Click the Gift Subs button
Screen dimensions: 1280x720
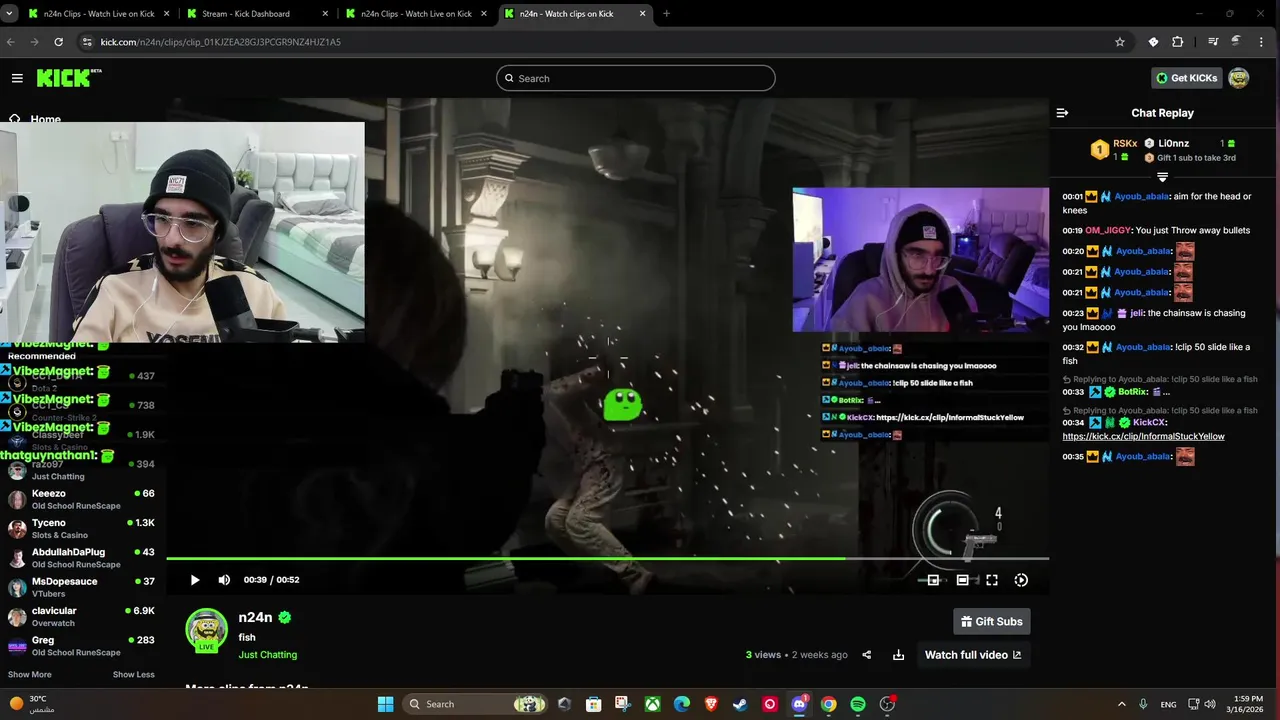coord(992,622)
